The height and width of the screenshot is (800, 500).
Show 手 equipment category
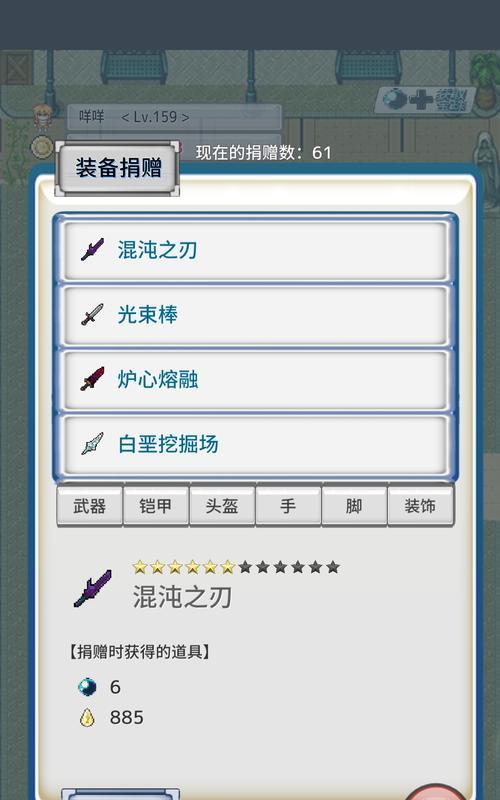click(x=288, y=506)
